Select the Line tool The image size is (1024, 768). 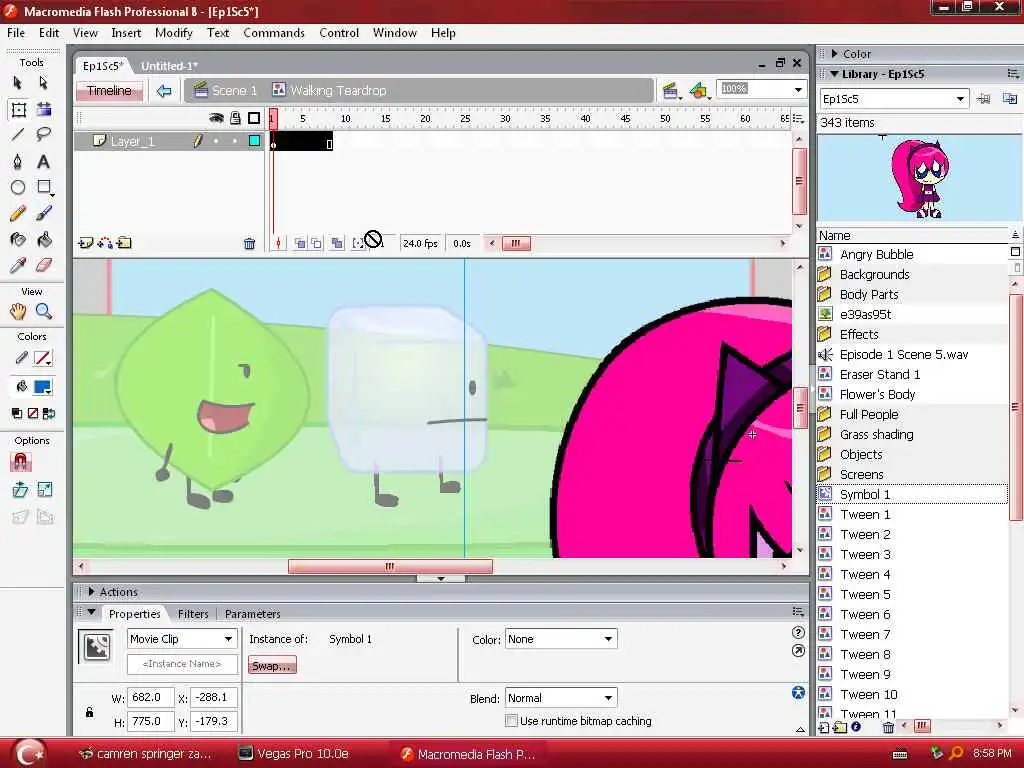click(x=18, y=135)
